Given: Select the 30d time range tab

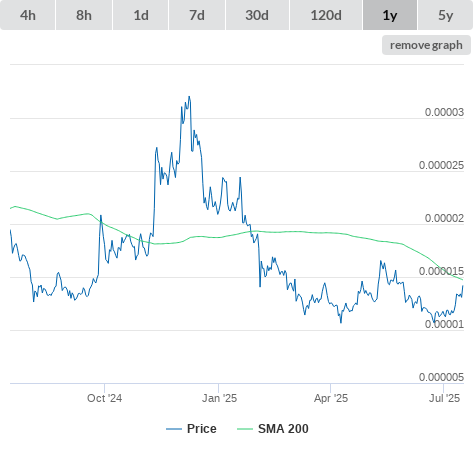Looking at the screenshot, I should tap(257, 15).
